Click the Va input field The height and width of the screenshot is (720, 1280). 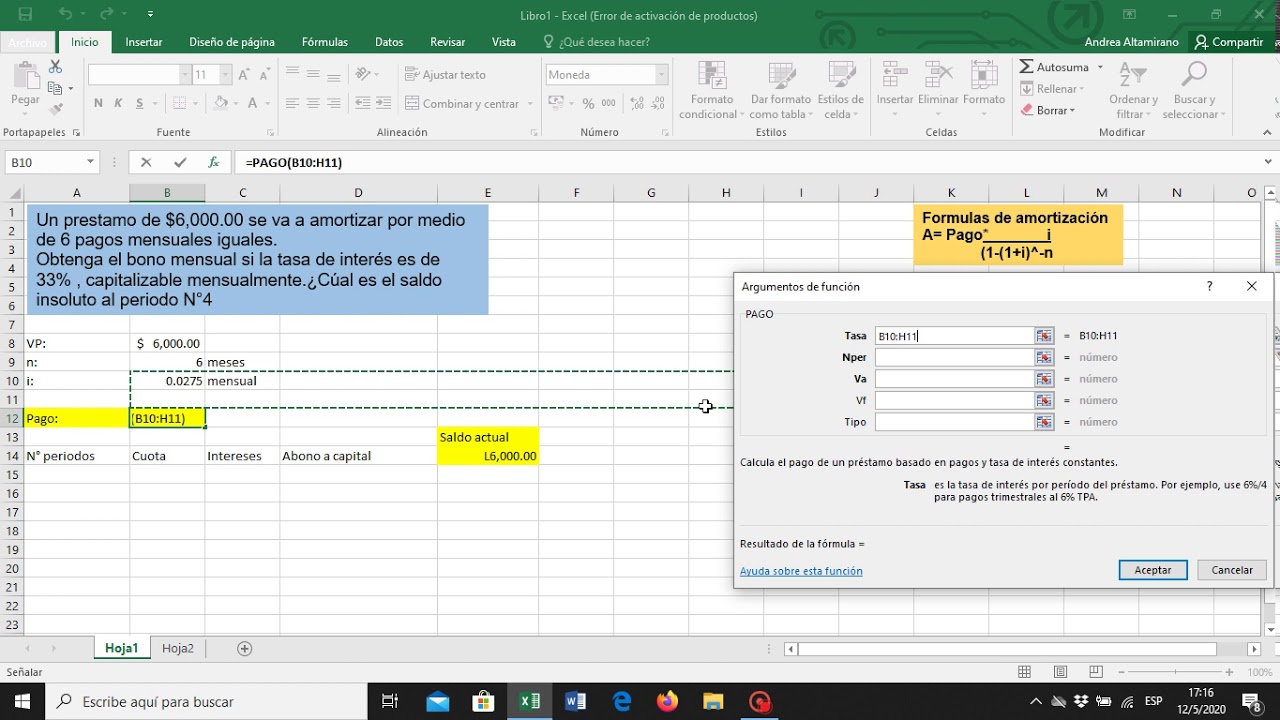[x=954, y=379]
